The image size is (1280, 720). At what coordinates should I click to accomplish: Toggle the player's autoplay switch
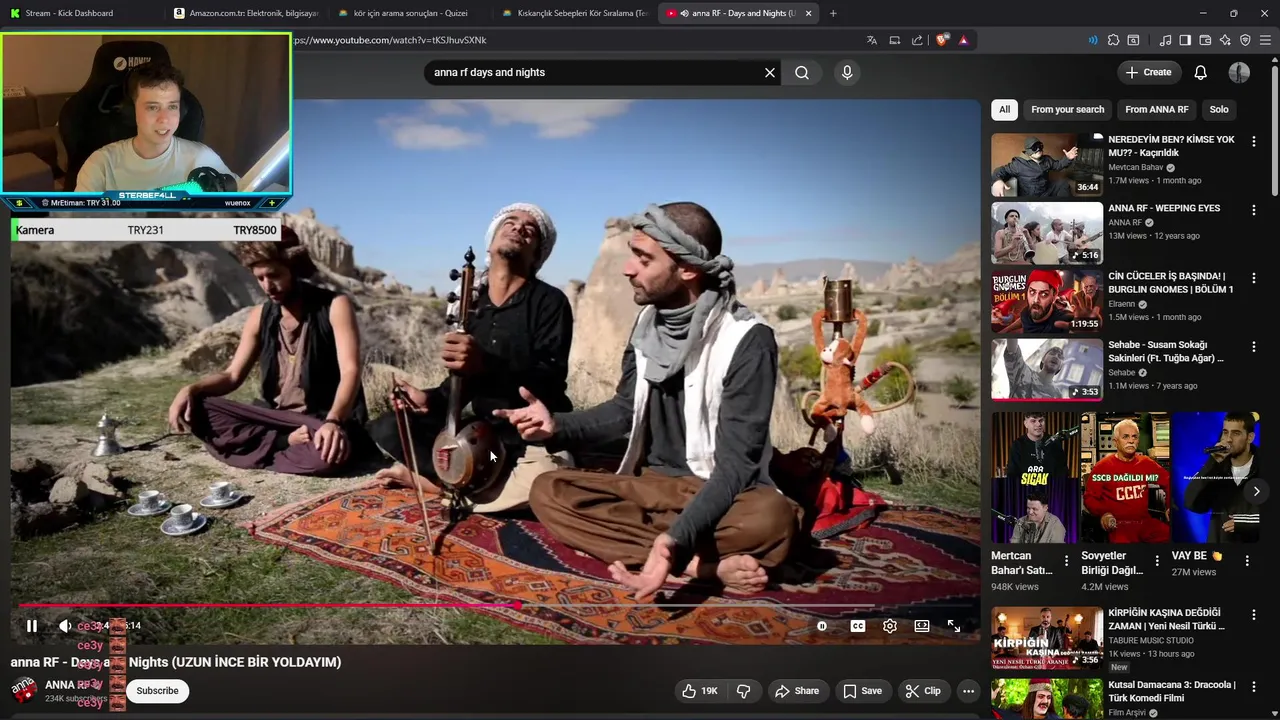[x=822, y=626]
